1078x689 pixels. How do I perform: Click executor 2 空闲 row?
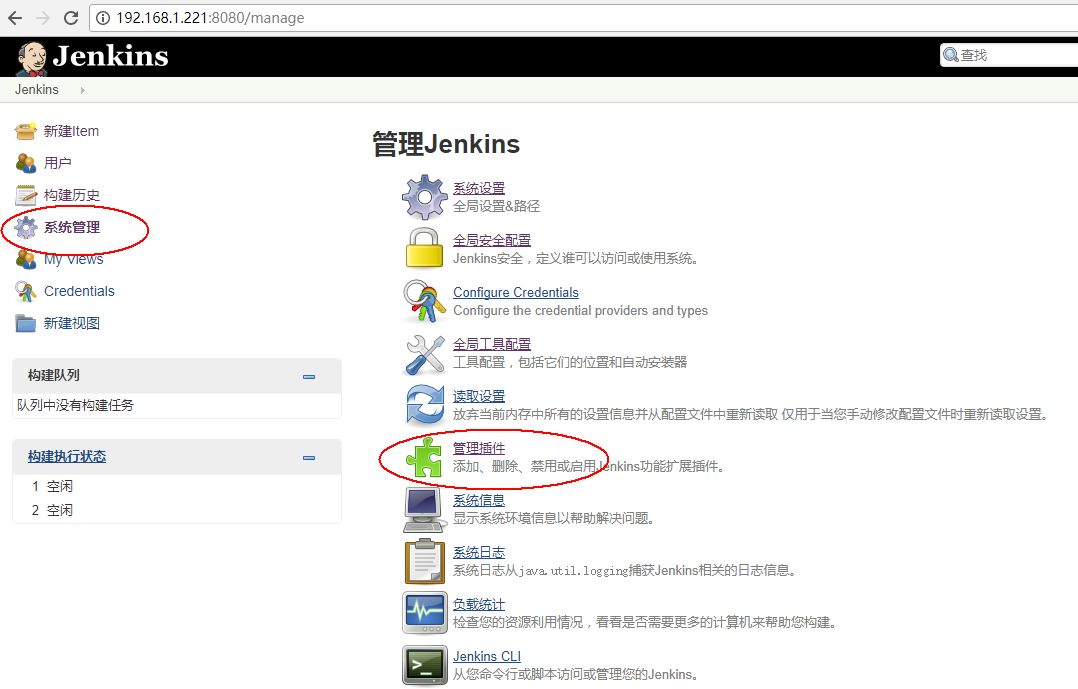177,510
